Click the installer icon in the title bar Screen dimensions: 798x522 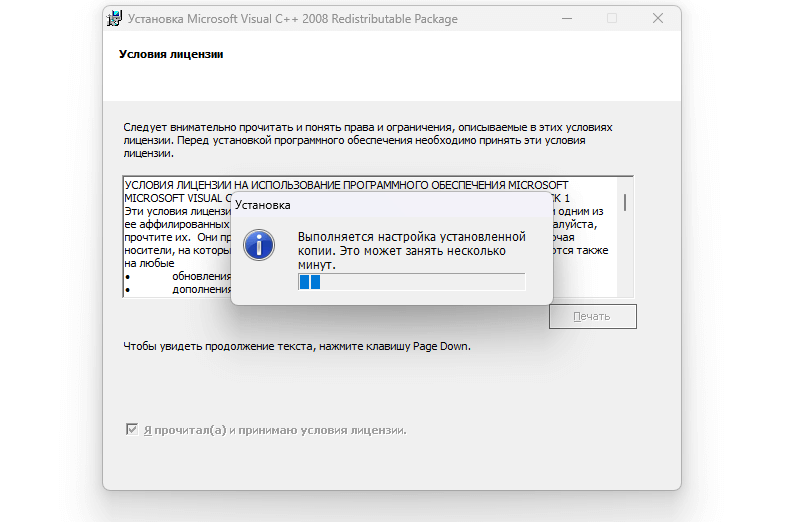pyautogui.click(x=115, y=18)
